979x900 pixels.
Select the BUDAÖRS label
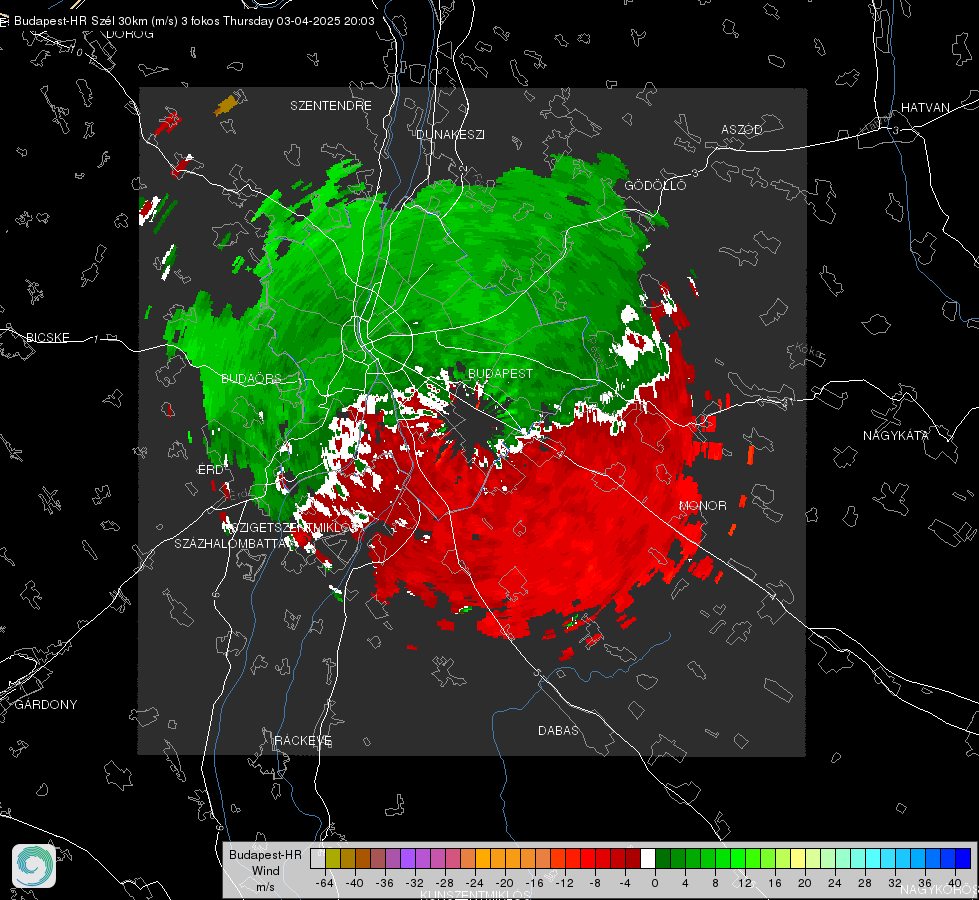pyautogui.click(x=251, y=379)
